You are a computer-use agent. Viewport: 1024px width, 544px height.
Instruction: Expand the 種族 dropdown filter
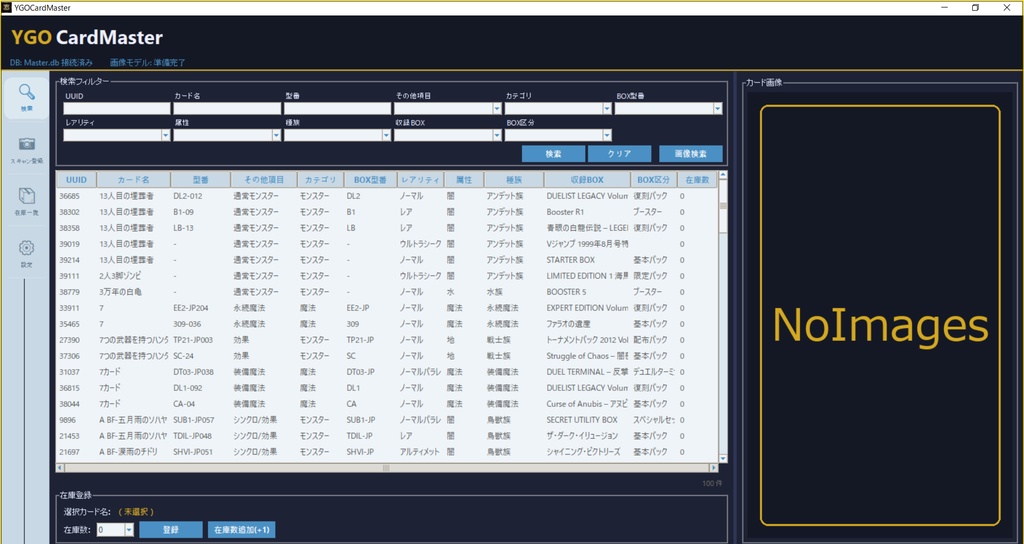[386, 135]
